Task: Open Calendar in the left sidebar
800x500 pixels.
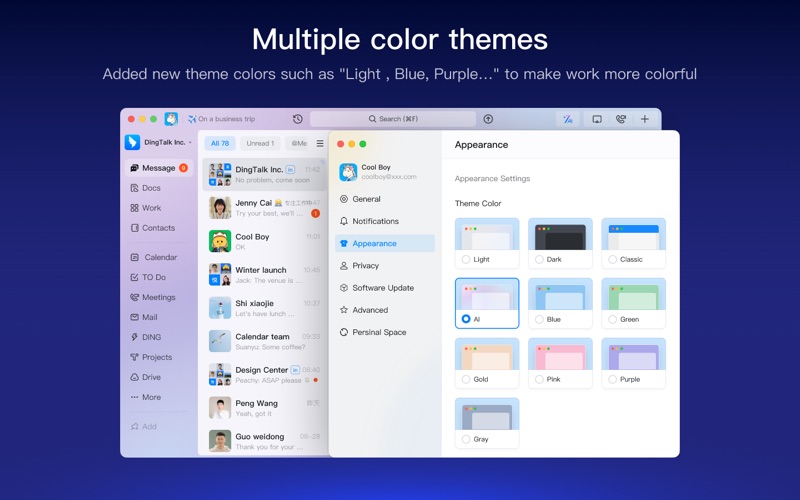Action: point(159,257)
